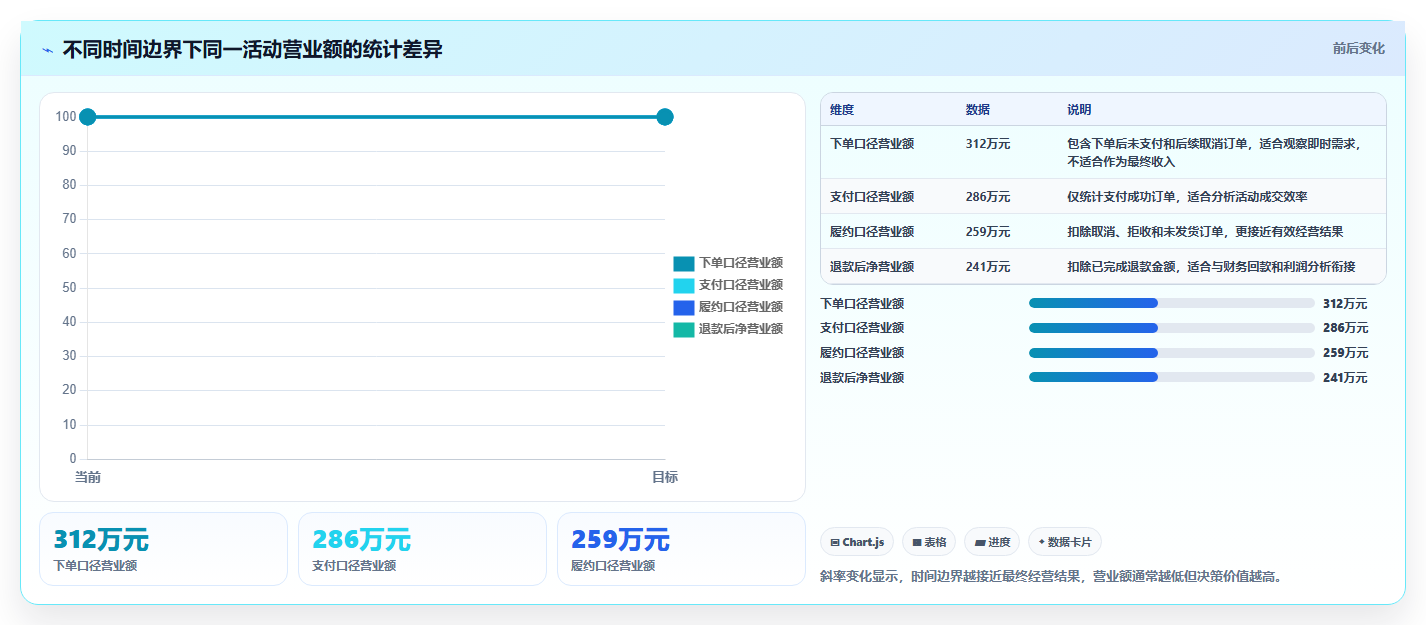The width and height of the screenshot is (1426, 625).
Task: Click the description starting 扣除已完成退款金额
Action: (1211, 267)
